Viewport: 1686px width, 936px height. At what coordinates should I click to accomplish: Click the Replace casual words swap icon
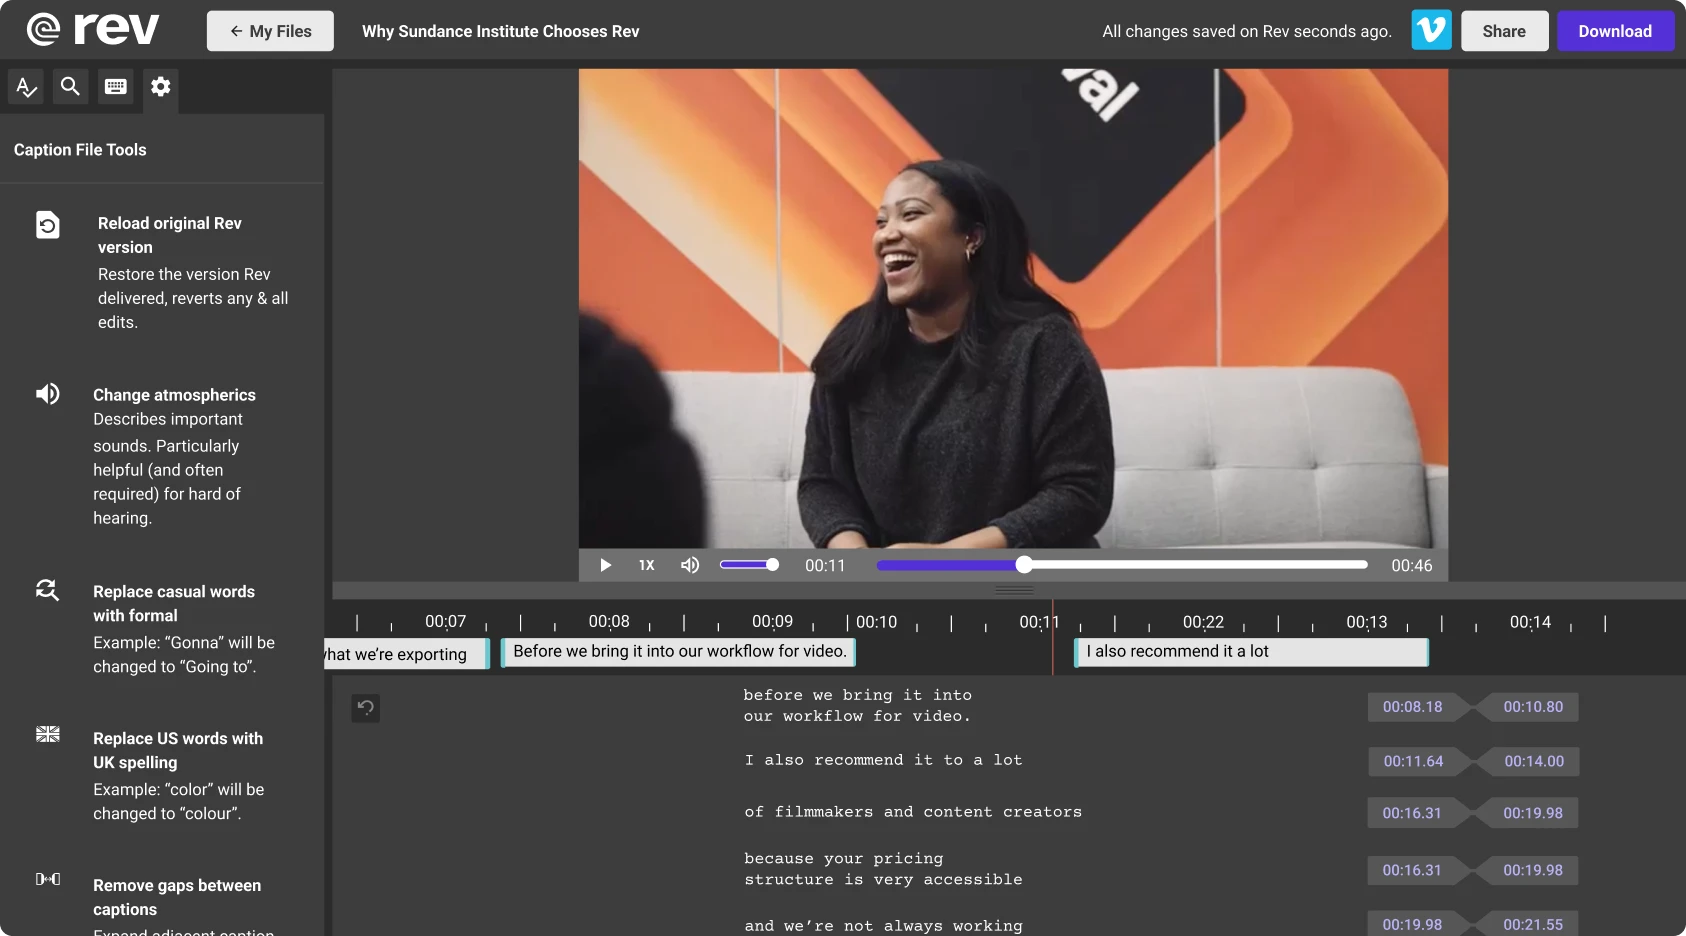(47, 590)
